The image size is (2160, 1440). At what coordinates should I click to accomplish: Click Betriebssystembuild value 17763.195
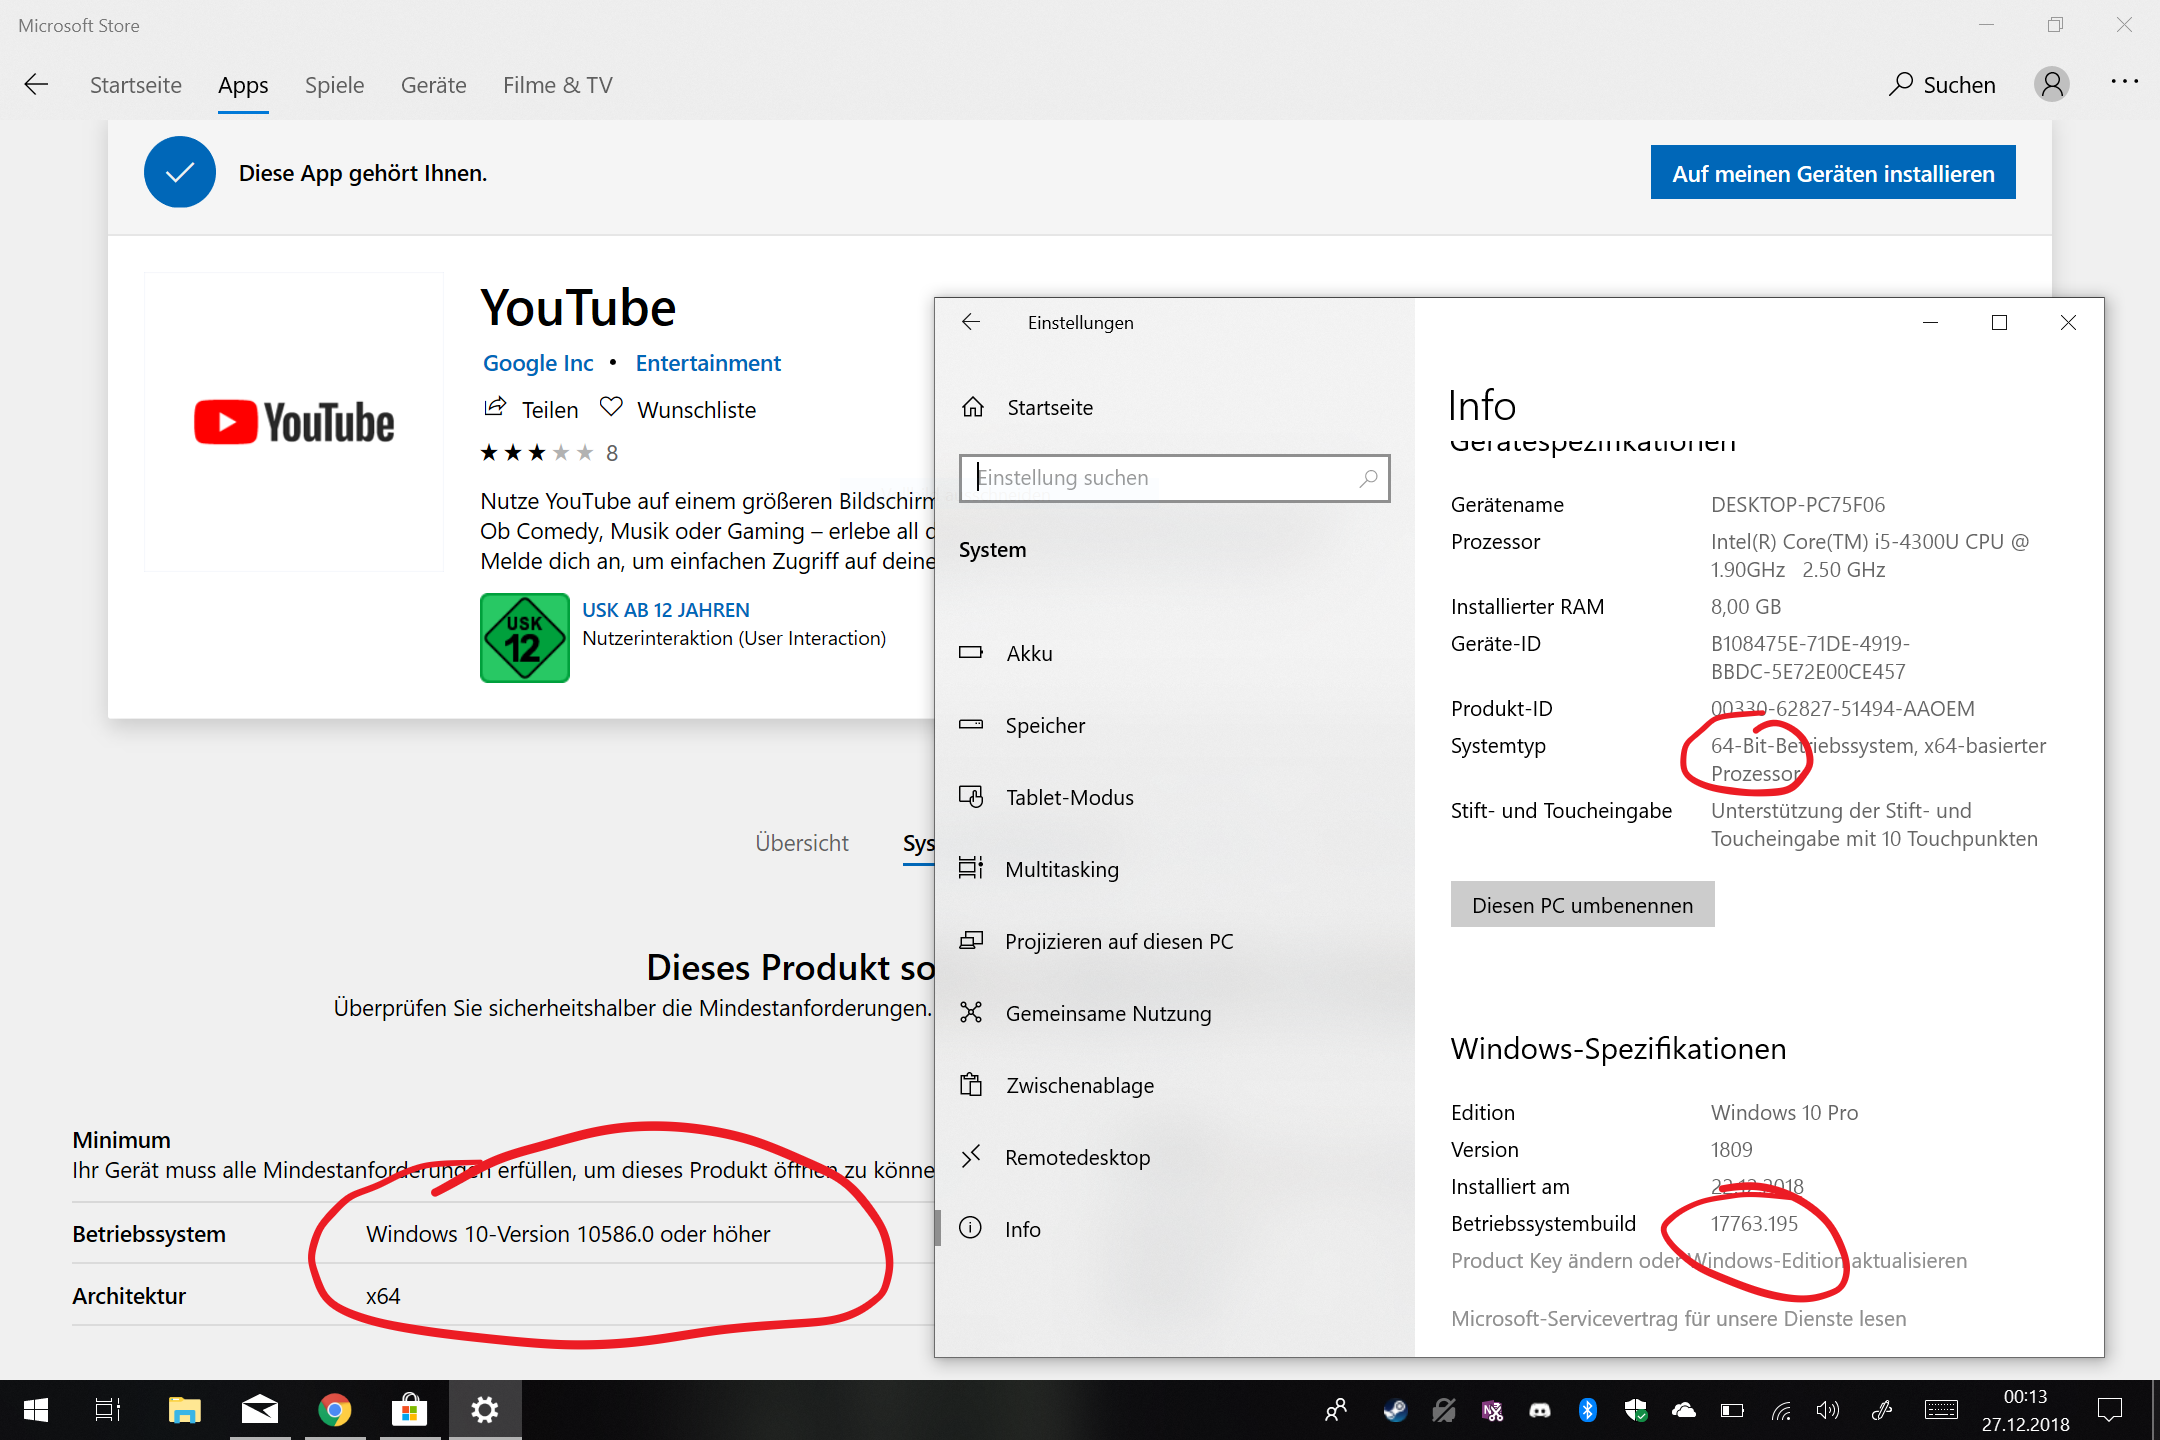pyautogui.click(x=1754, y=1224)
